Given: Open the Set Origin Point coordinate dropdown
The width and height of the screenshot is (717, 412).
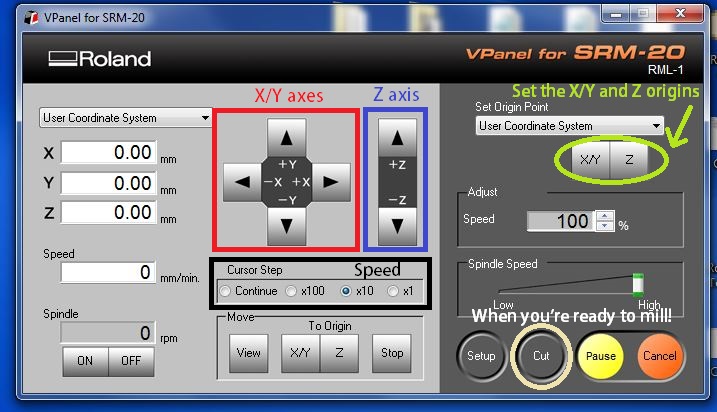Looking at the screenshot, I should click(569, 126).
